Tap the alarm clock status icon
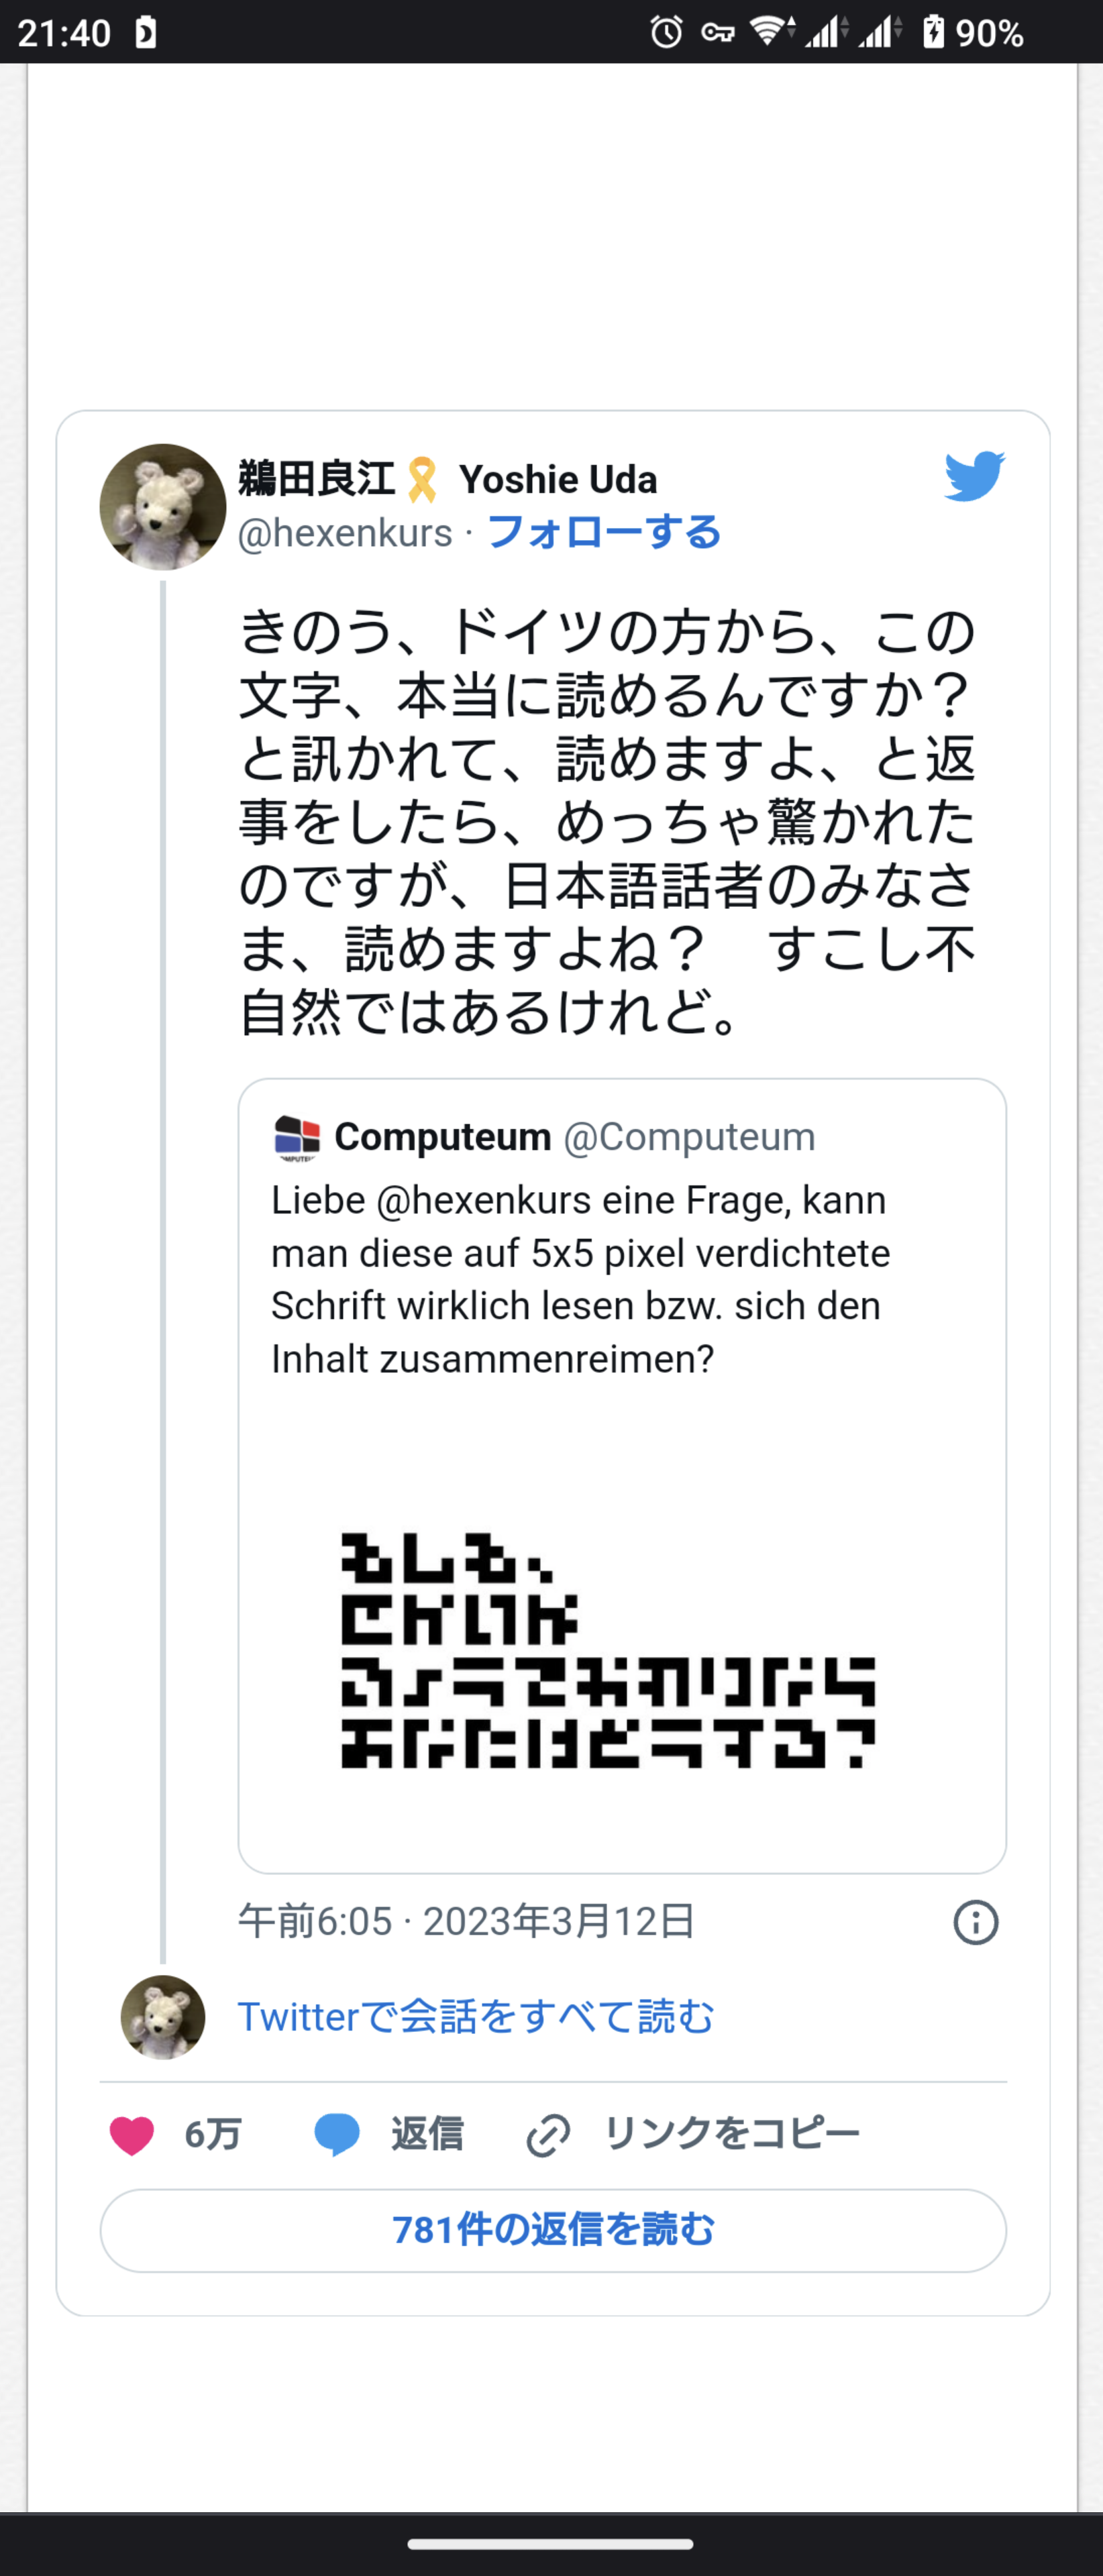1103x2576 pixels. coord(666,32)
